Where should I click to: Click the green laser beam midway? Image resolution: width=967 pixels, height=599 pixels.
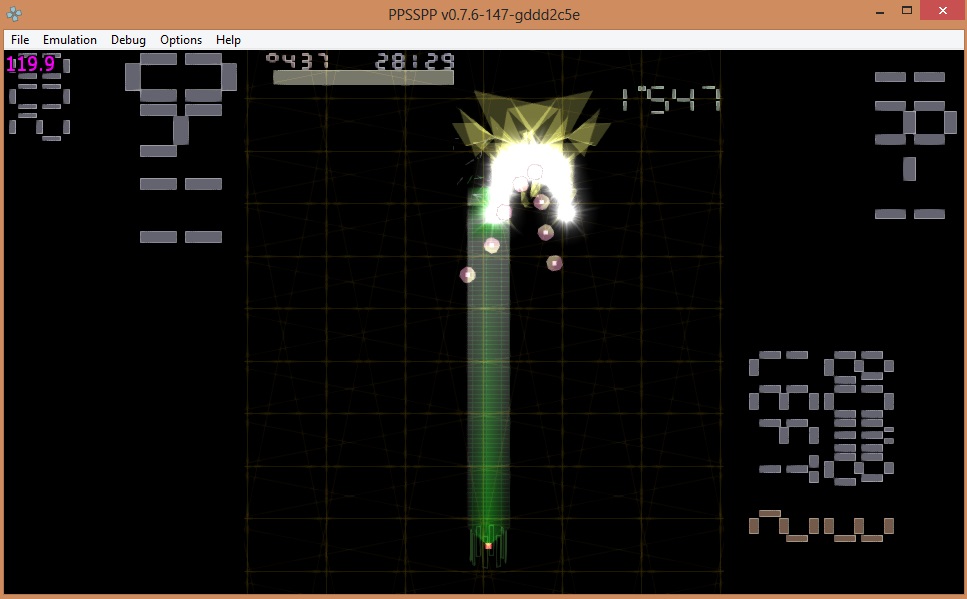tap(488, 380)
